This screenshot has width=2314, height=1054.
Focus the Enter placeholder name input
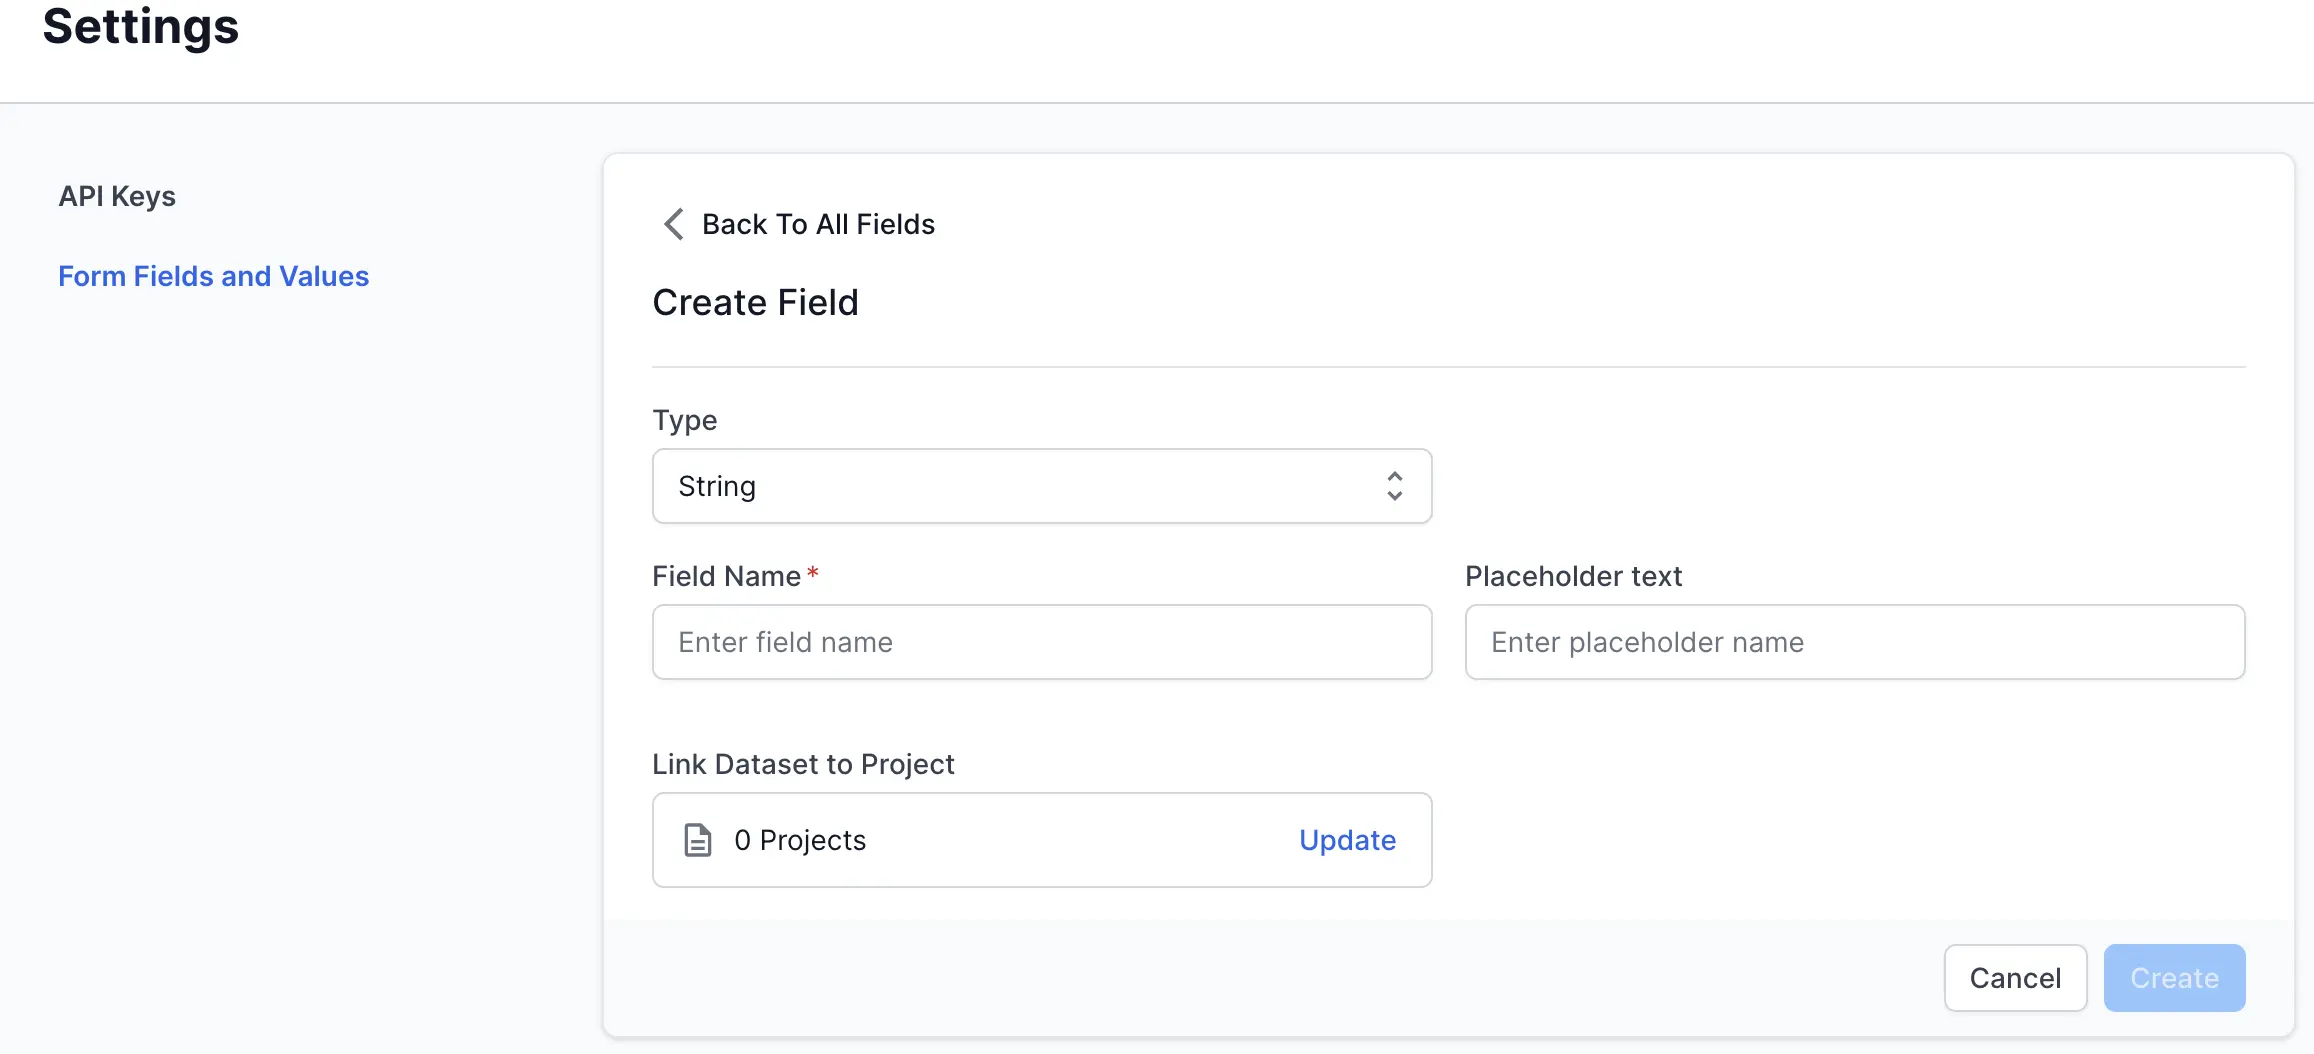coord(1854,642)
